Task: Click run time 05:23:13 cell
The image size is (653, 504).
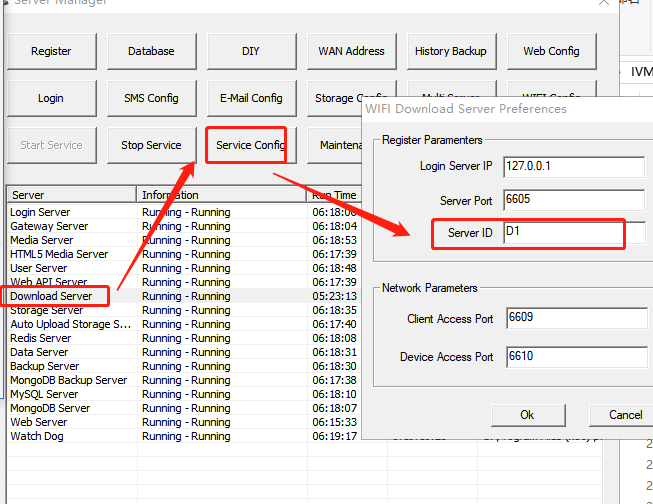Action: coord(334,296)
